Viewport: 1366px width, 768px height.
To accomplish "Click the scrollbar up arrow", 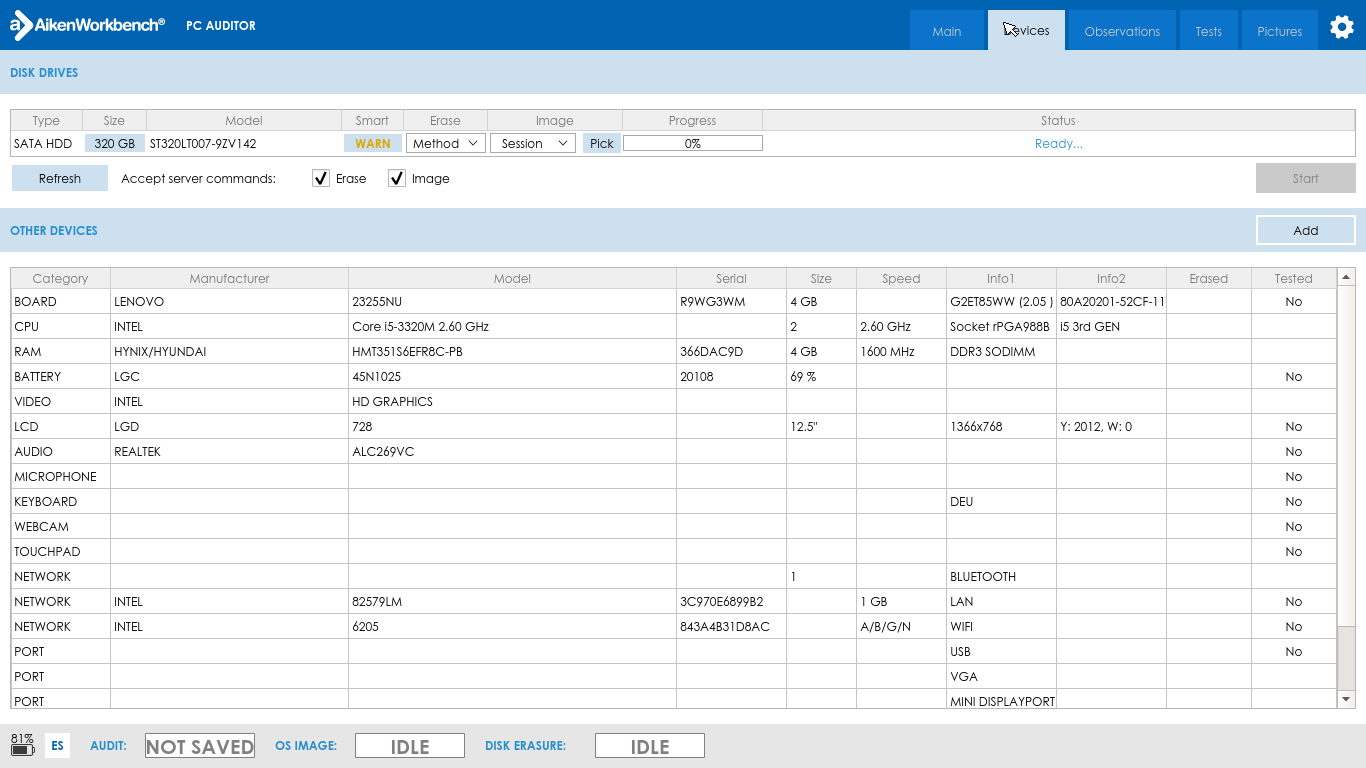I will [x=1346, y=277].
